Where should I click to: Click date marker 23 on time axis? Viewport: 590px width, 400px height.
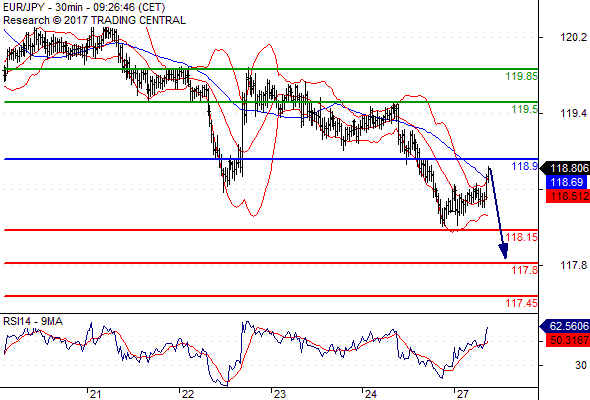point(280,394)
